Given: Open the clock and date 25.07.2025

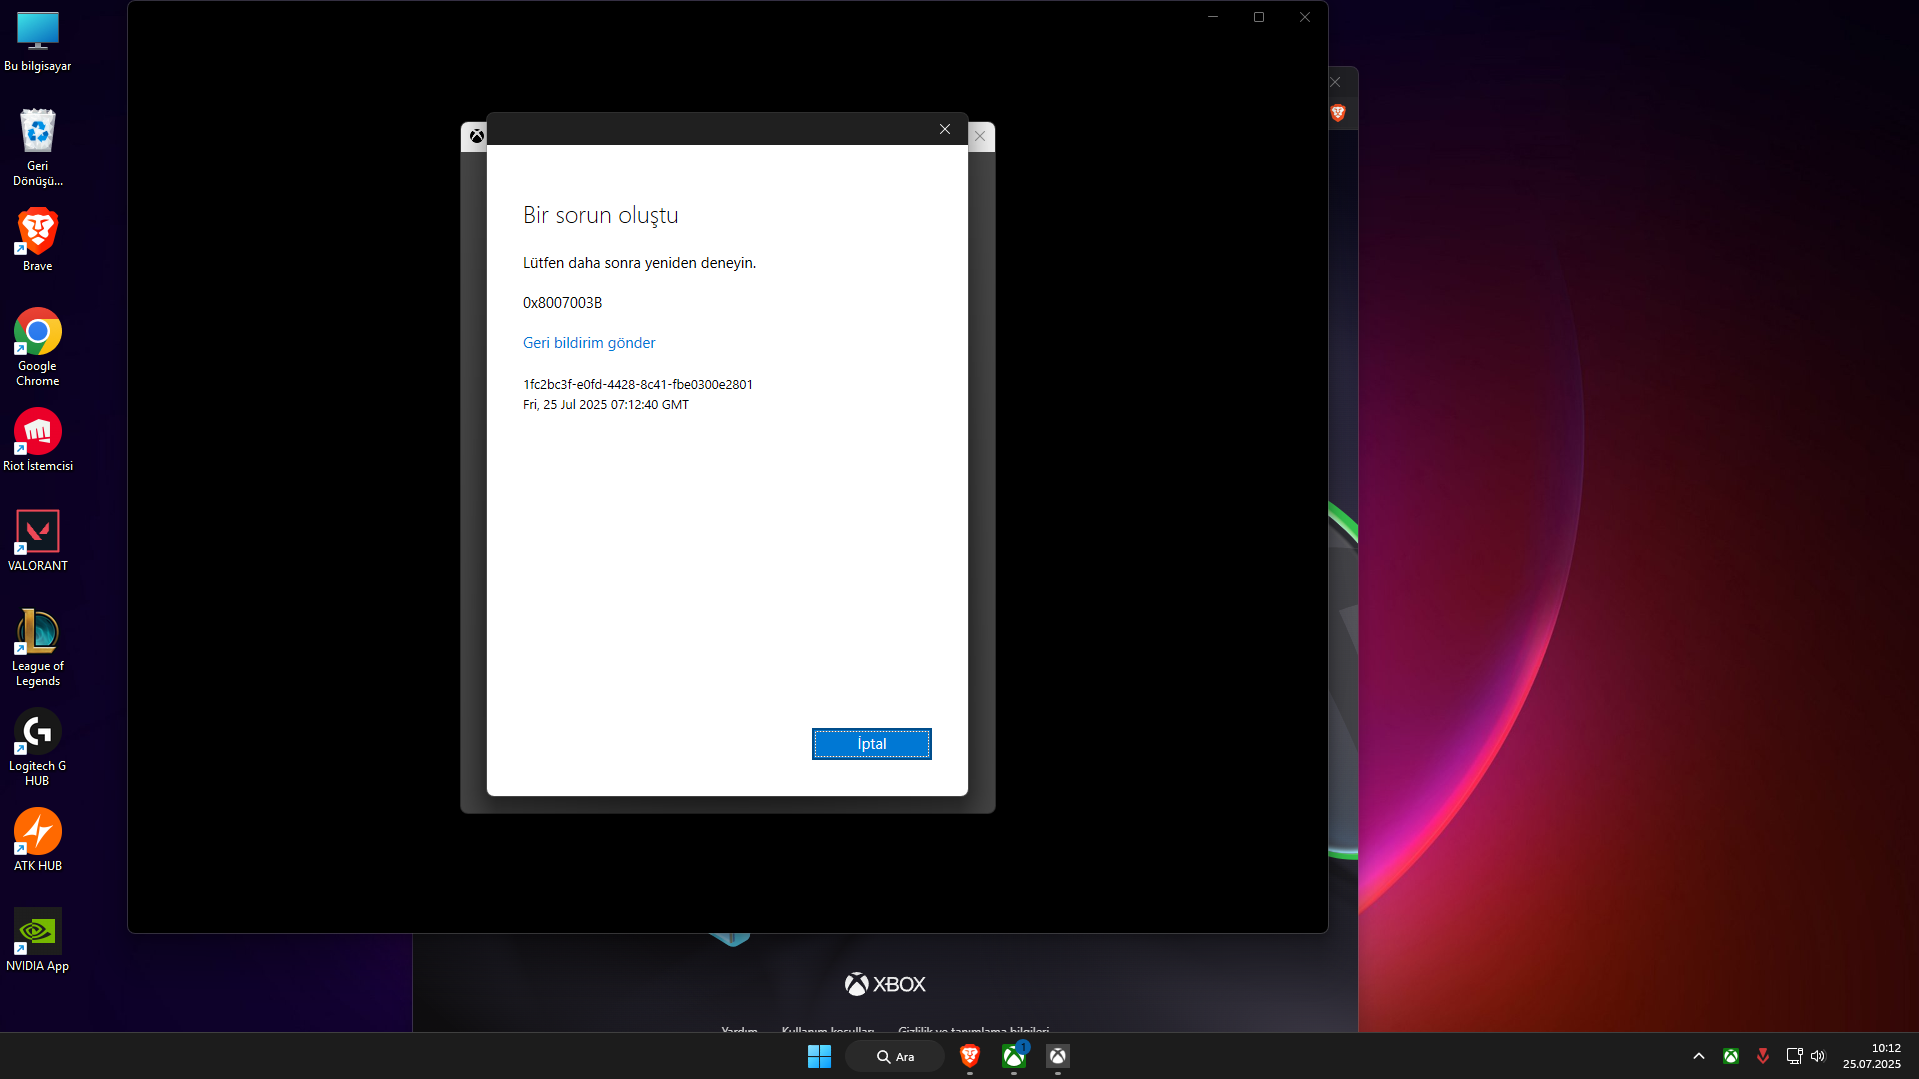Looking at the screenshot, I should pyautogui.click(x=1872, y=1056).
